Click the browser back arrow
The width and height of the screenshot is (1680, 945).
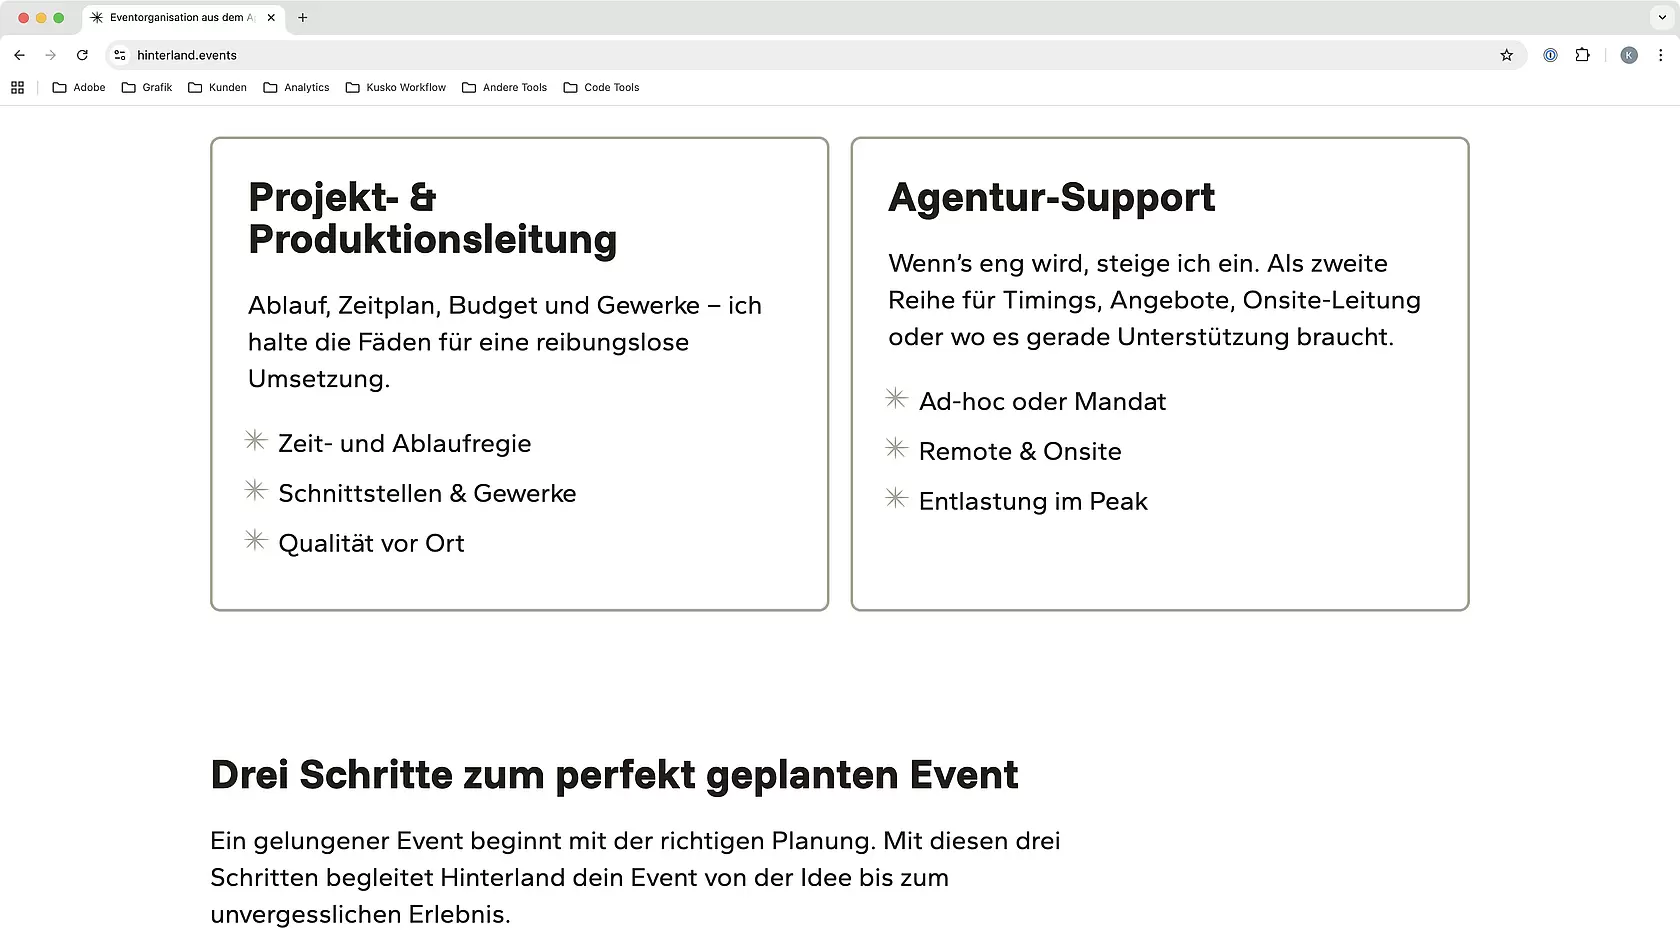point(20,55)
